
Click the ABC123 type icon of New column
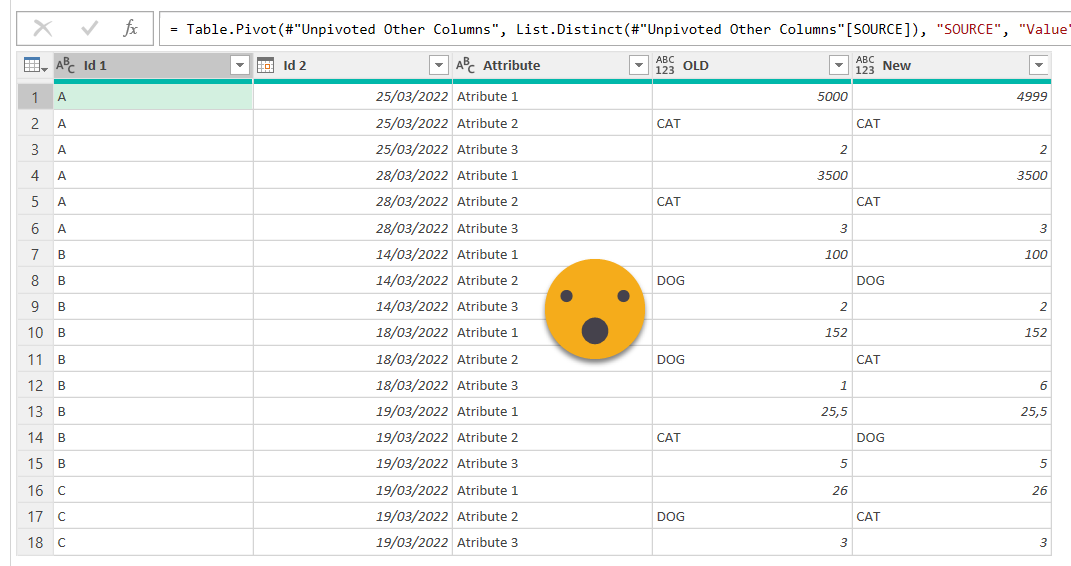[x=865, y=66]
